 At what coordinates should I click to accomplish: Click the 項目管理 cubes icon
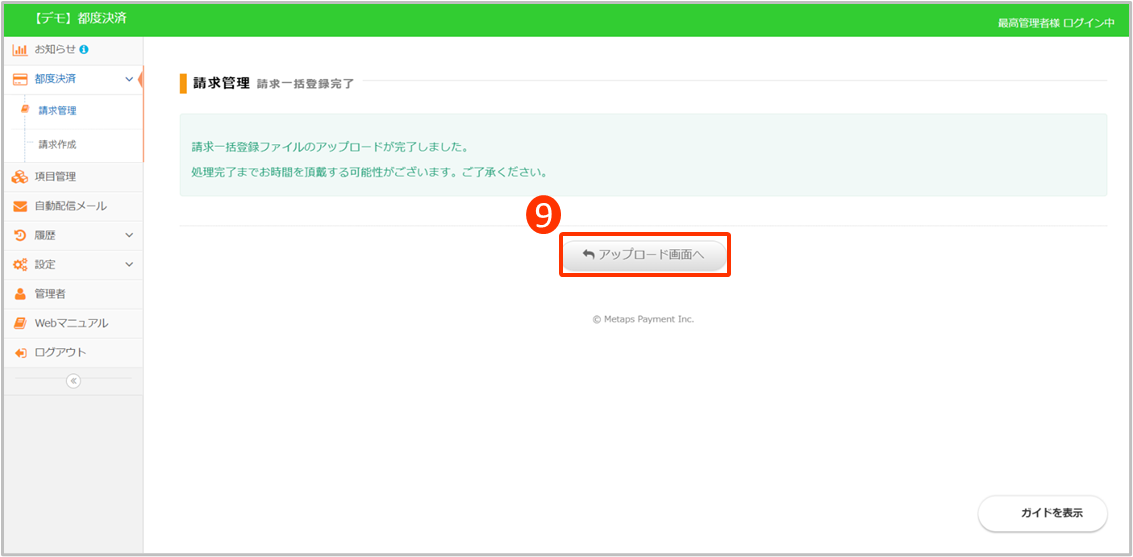click(x=20, y=177)
